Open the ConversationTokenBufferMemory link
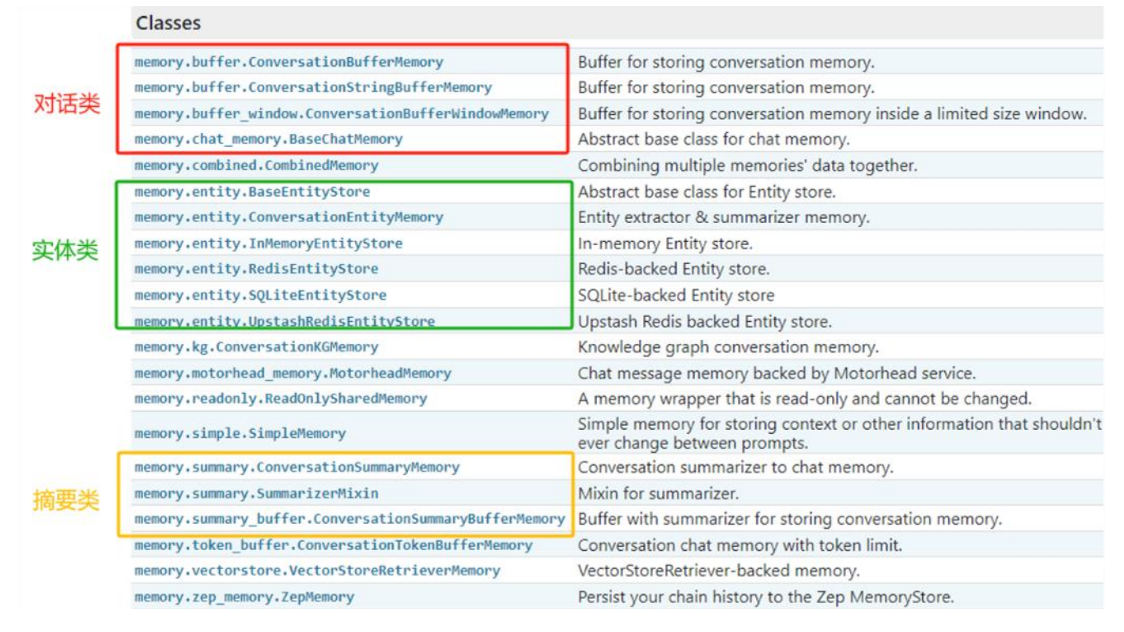This screenshot has width=1124, height=632. (x=333, y=545)
